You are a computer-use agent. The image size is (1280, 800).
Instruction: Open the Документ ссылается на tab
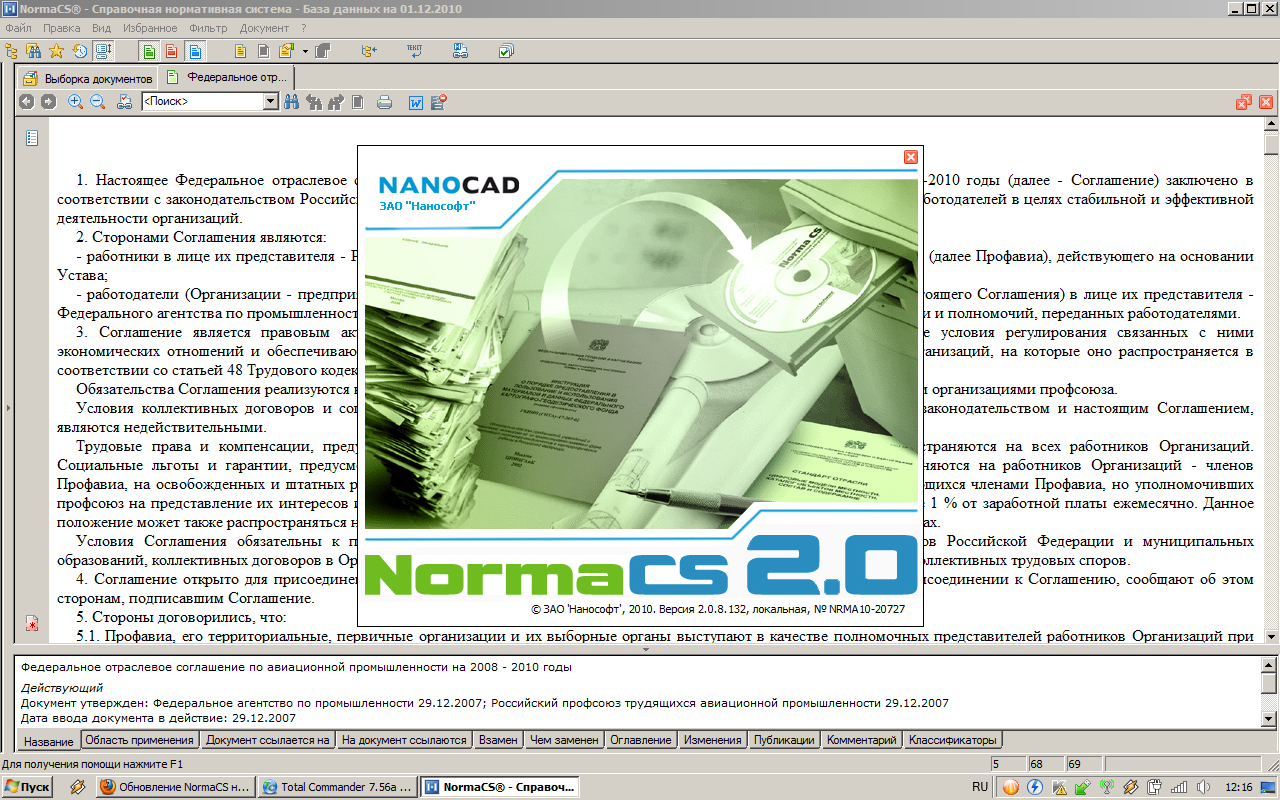(x=267, y=740)
